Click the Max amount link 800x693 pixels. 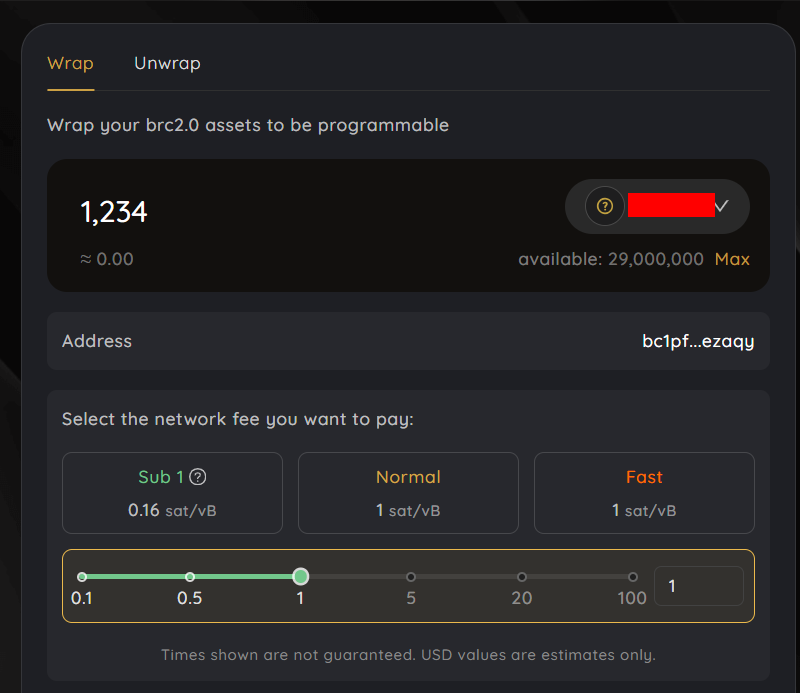tap(732, 259)
